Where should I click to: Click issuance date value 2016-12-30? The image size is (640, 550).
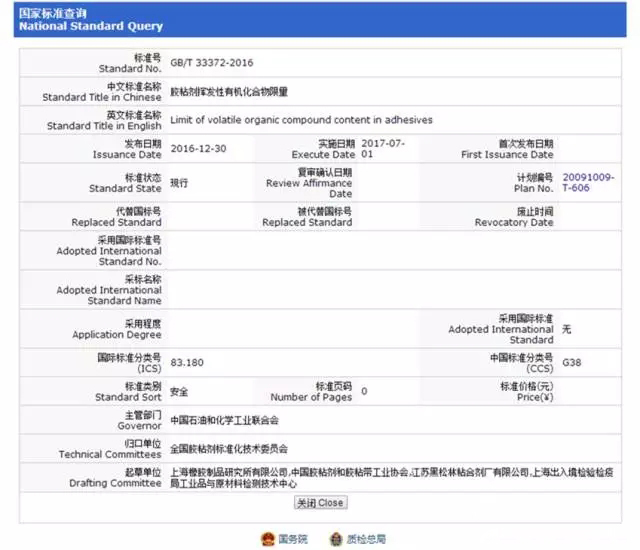[198, 149]
